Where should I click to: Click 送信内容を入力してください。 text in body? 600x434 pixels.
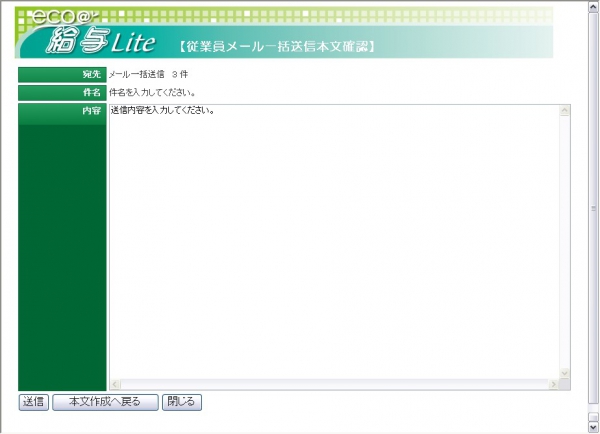pos(163,111)
